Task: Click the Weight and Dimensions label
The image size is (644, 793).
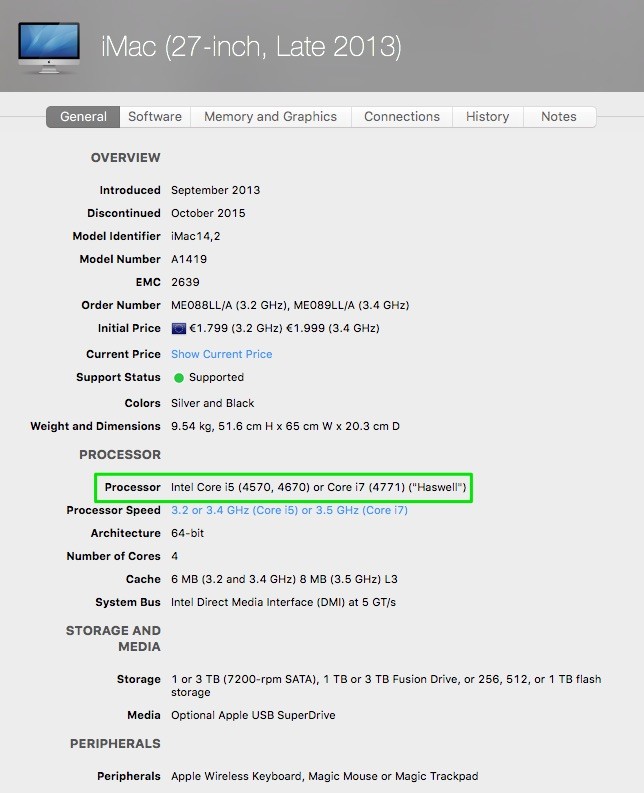Action: [x=96, y=426]
